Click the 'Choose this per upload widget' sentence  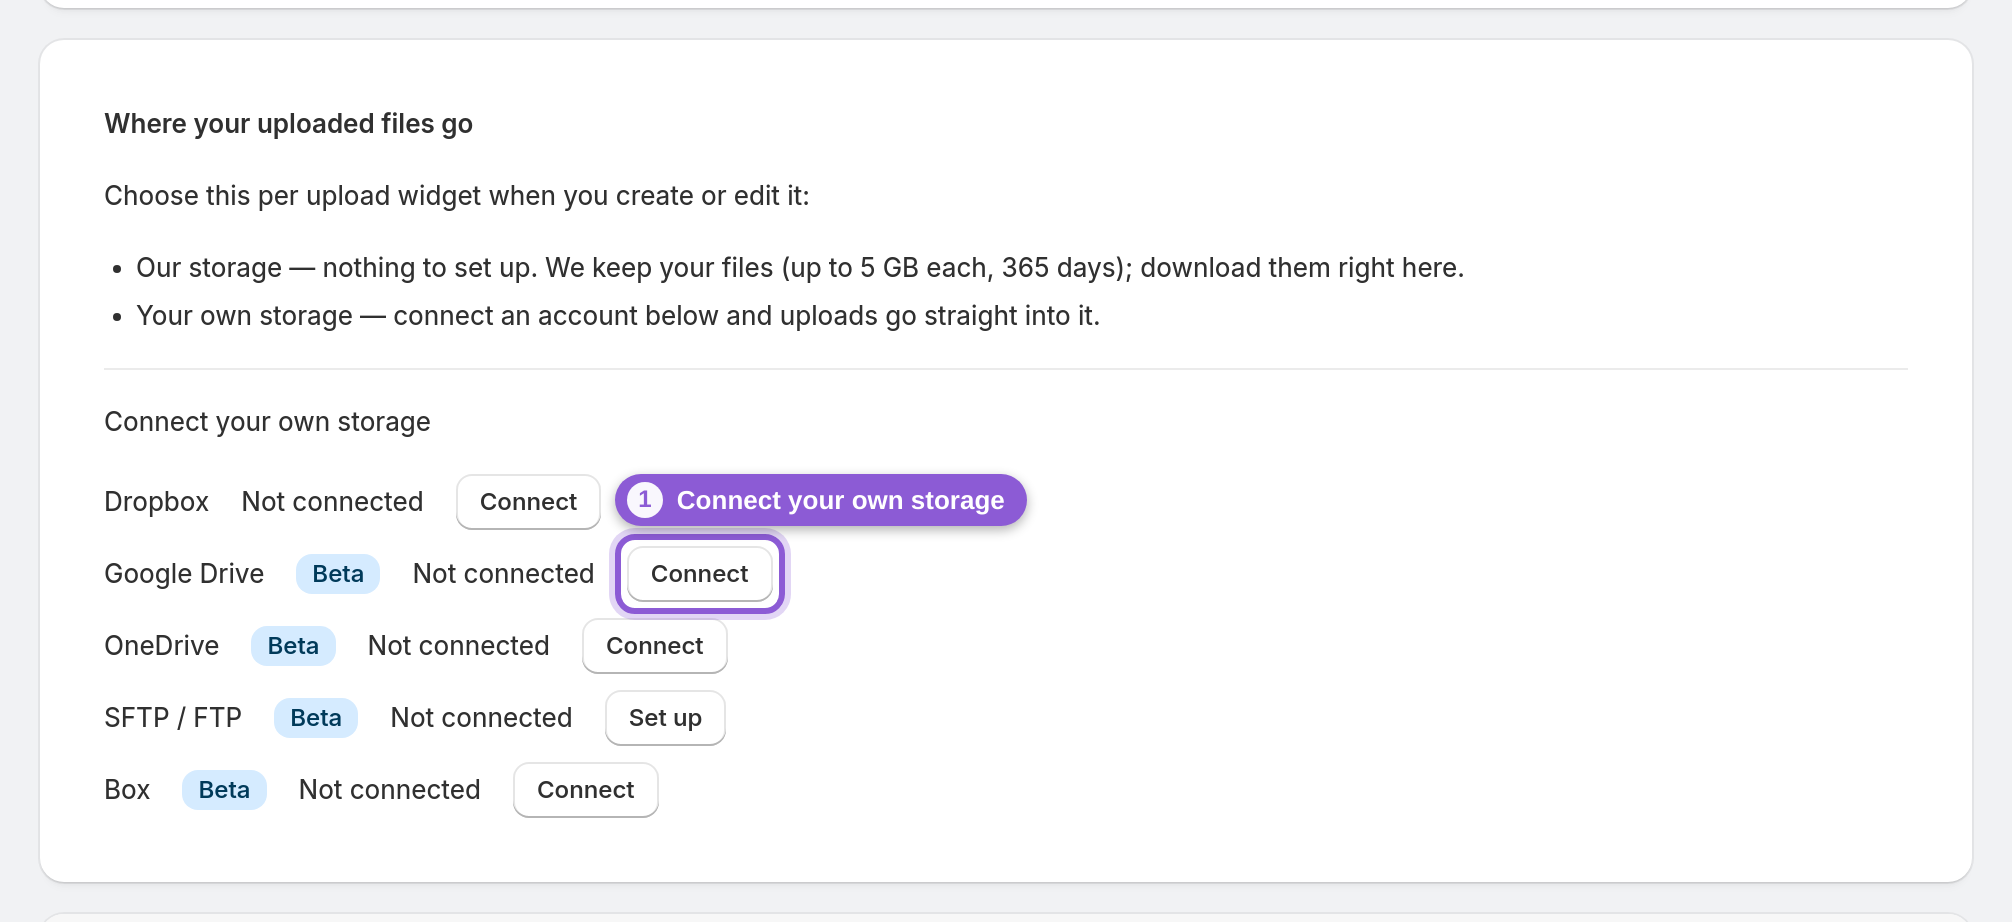tap(457, 196)
